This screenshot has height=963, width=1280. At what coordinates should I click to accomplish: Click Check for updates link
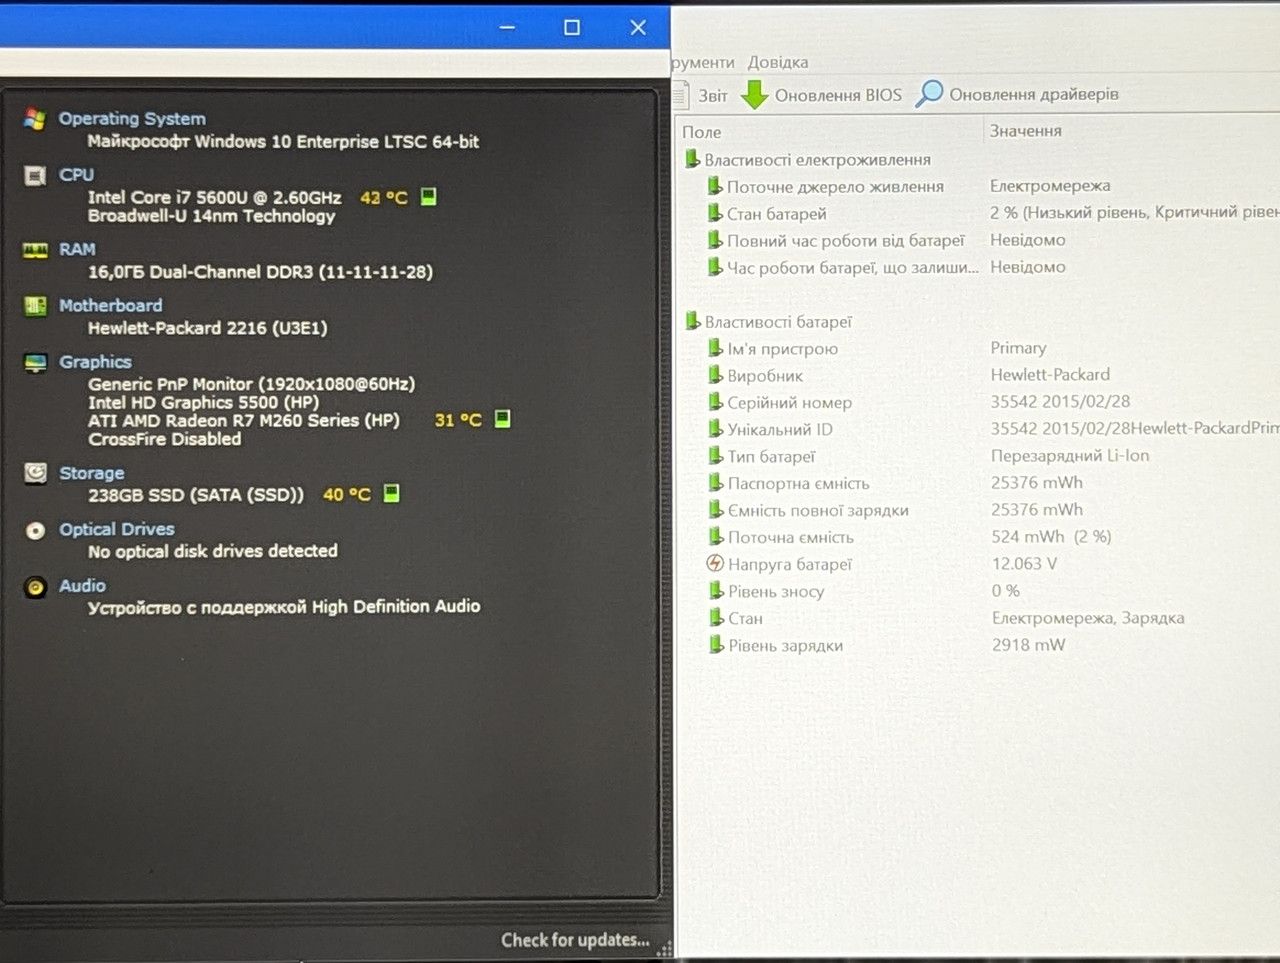pos(575,940)
